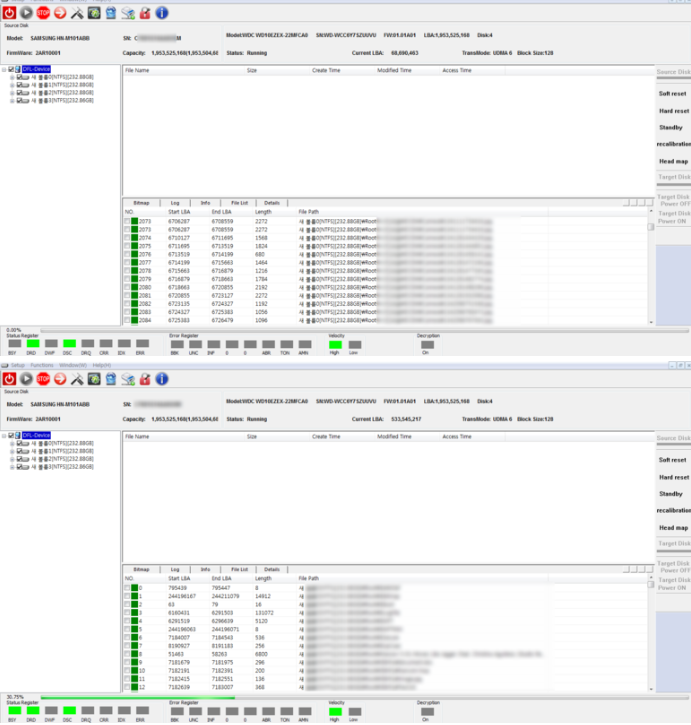Toggle checkbox for volume 0 NTFS, top window
This screenshot has height=725, width=691.
19,77
